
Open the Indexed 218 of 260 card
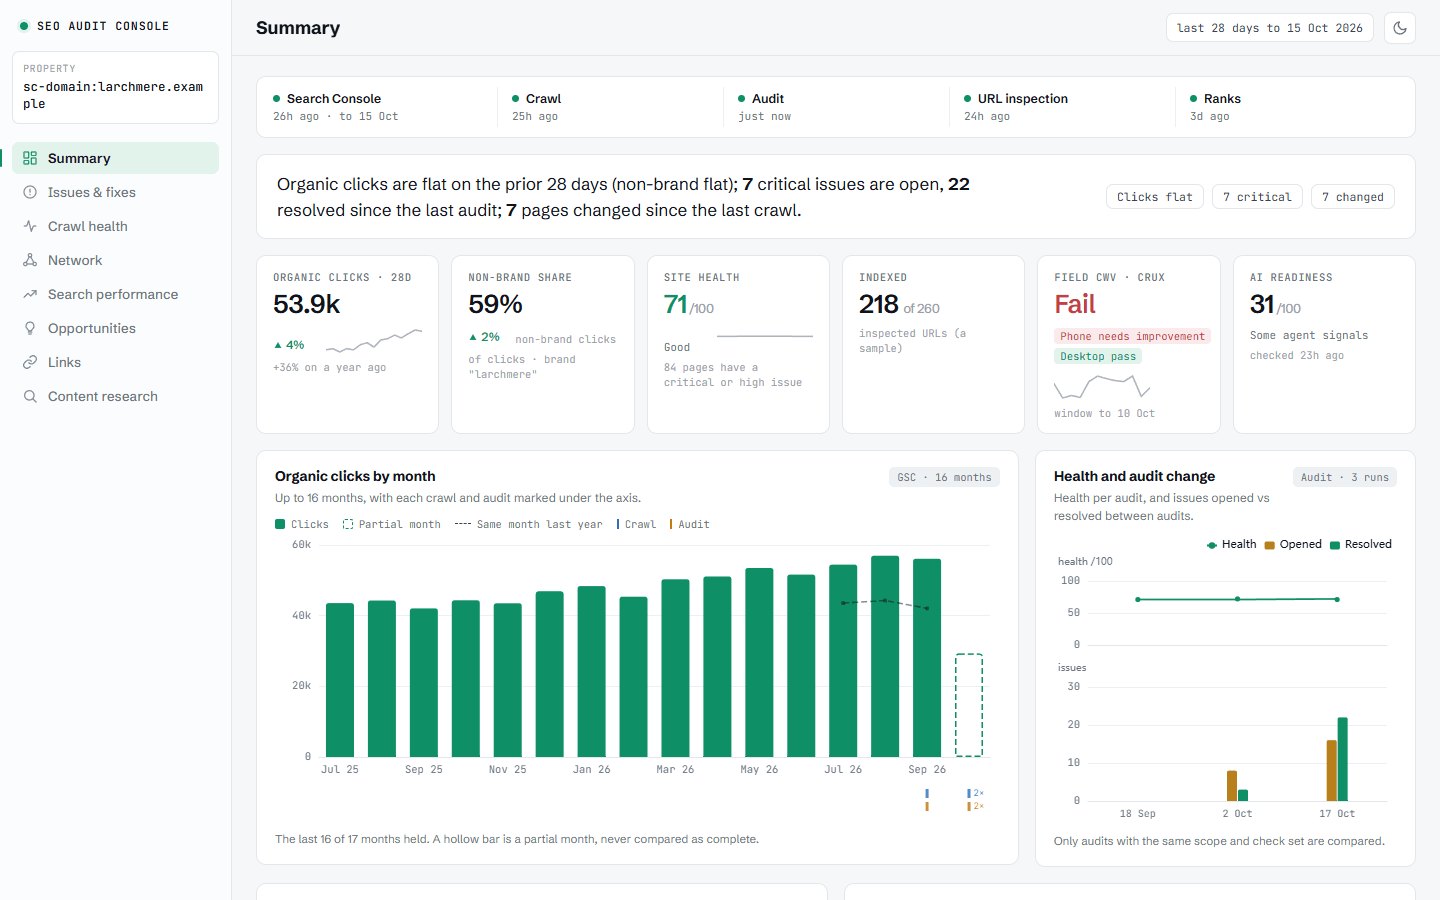pyautogui.click(x=934, y=344)
